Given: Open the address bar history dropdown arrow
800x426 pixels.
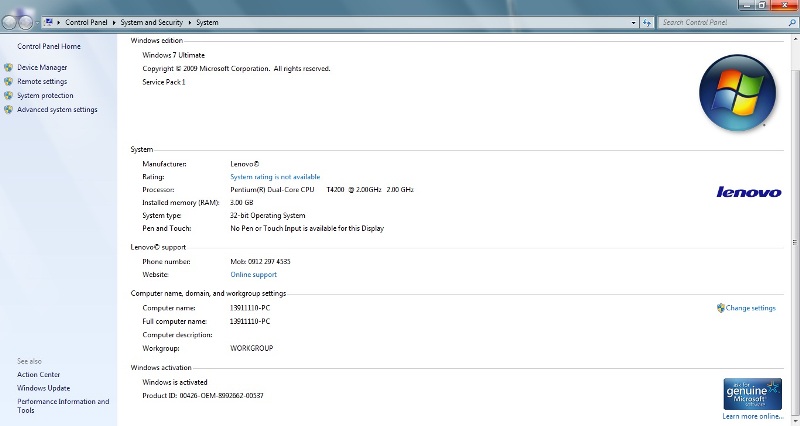Looking at the screenshot, I should click(634, 22).
